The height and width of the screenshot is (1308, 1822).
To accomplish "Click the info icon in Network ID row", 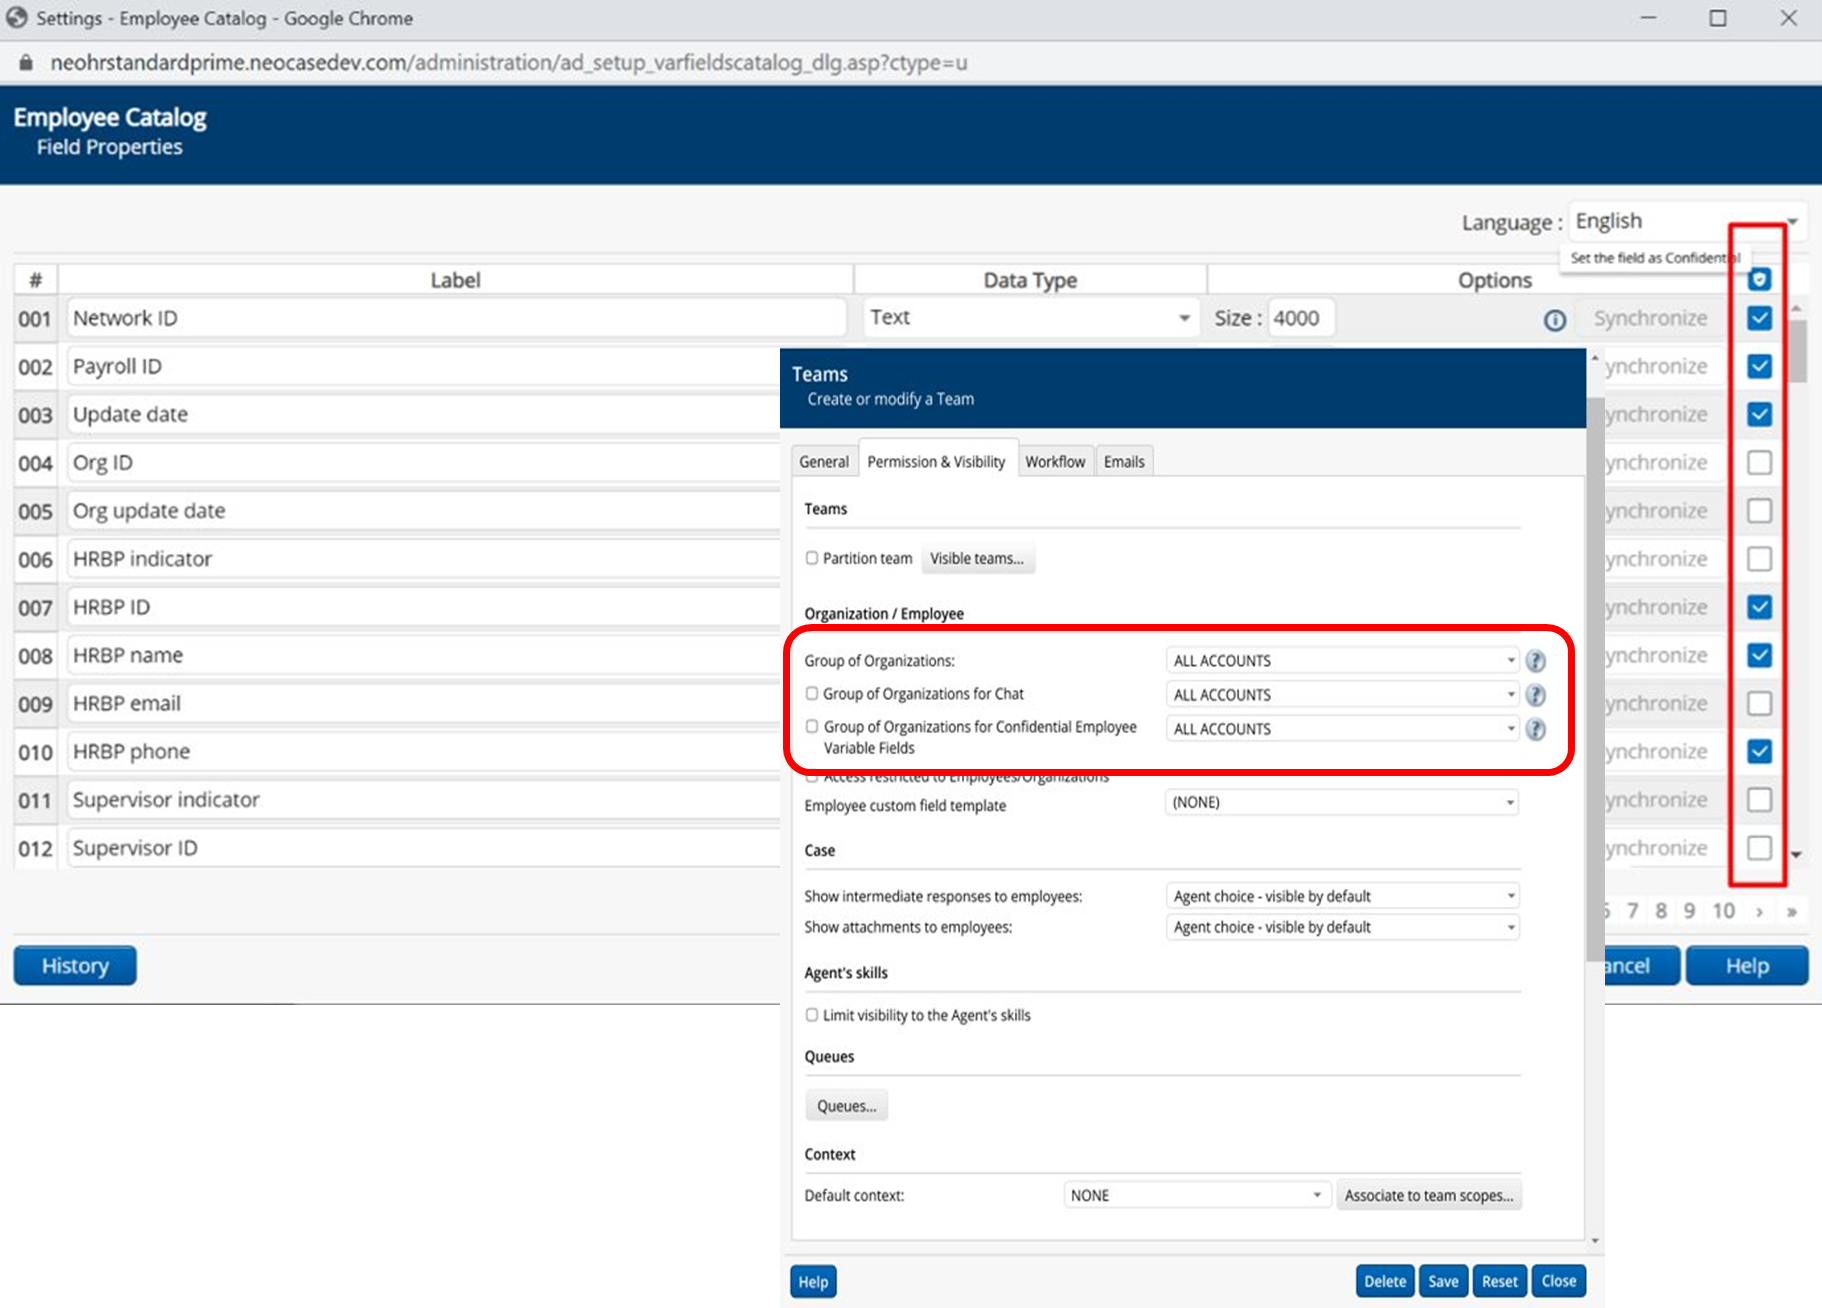I will pos(1554,320).
